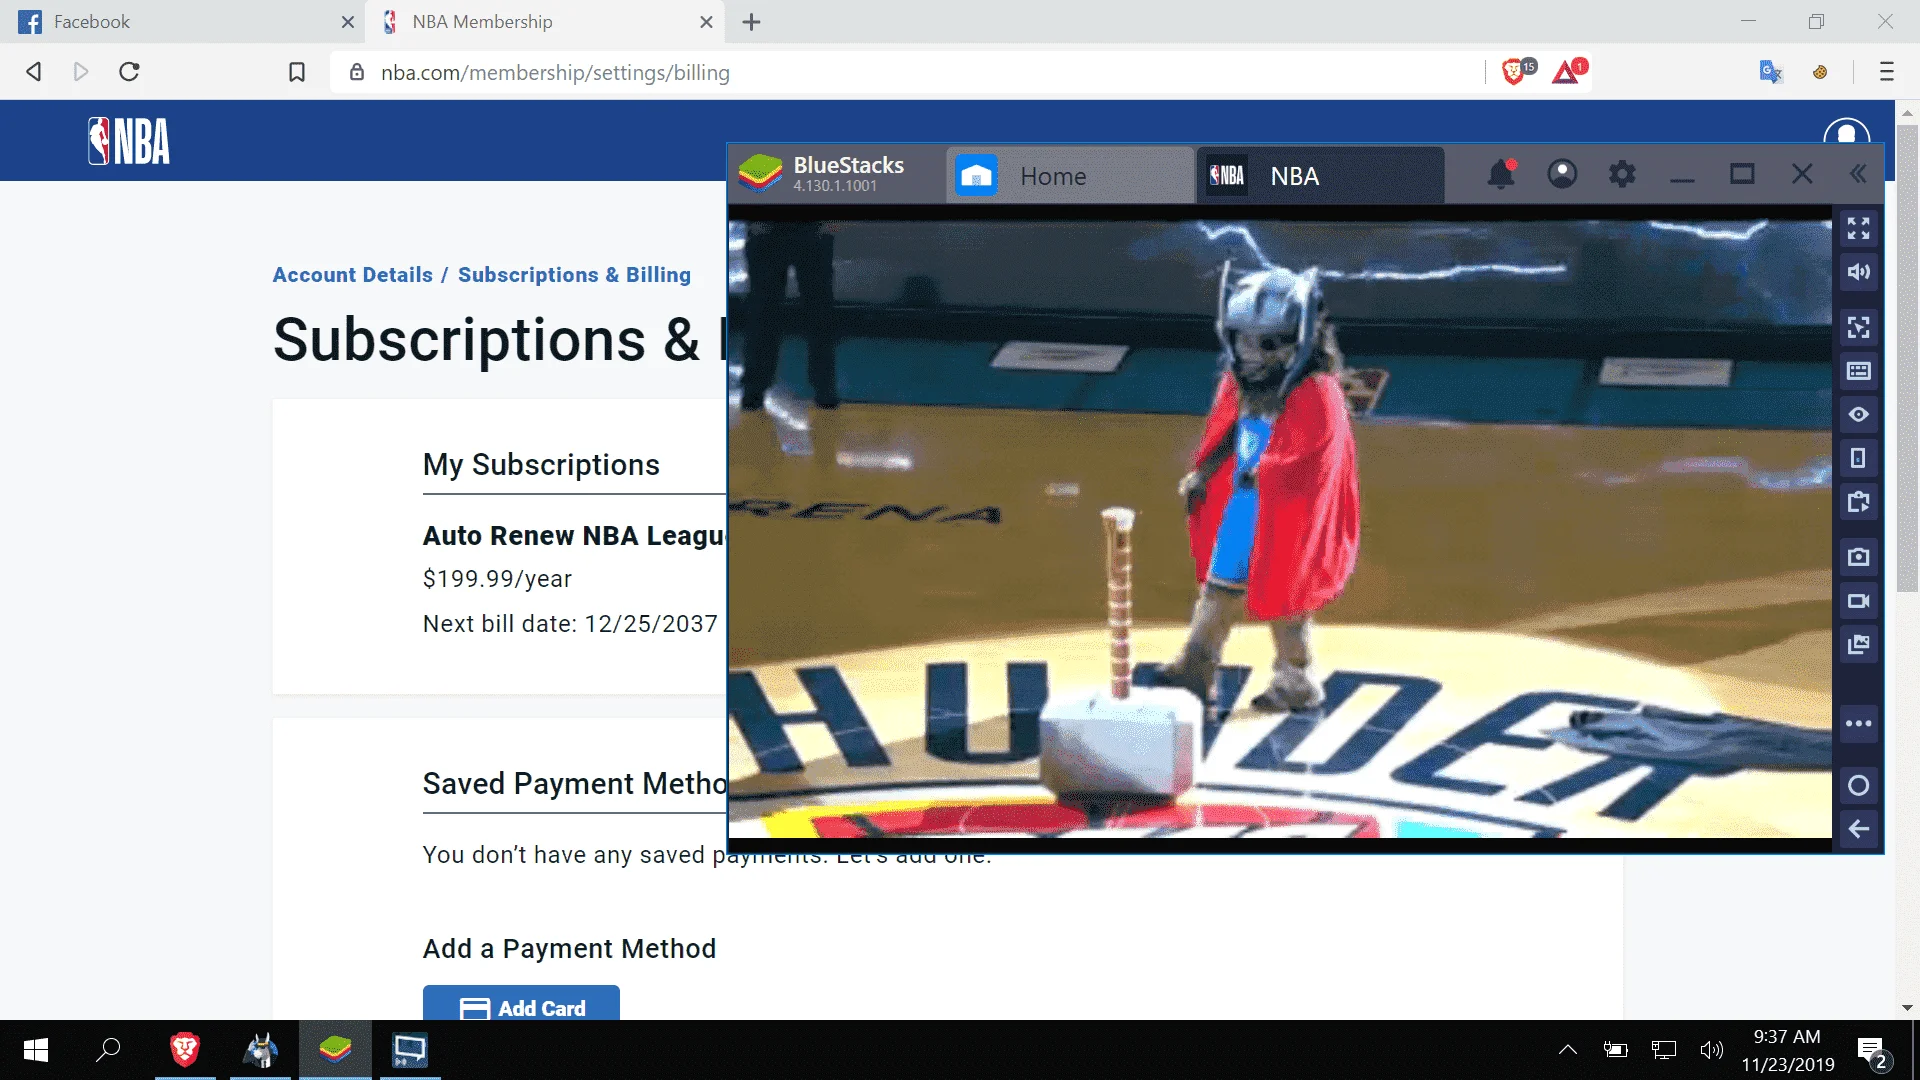Click the NBA logo on the site header
Image resolution: width=1920 pixels, height=1080 pixels.
[x=129, y=141]
